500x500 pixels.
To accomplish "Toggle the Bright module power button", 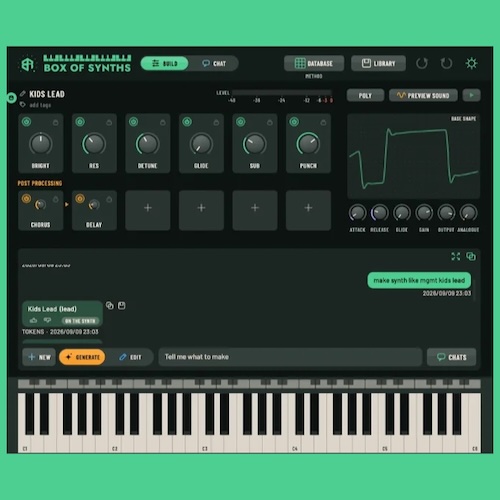I will (x=27, y=122).
